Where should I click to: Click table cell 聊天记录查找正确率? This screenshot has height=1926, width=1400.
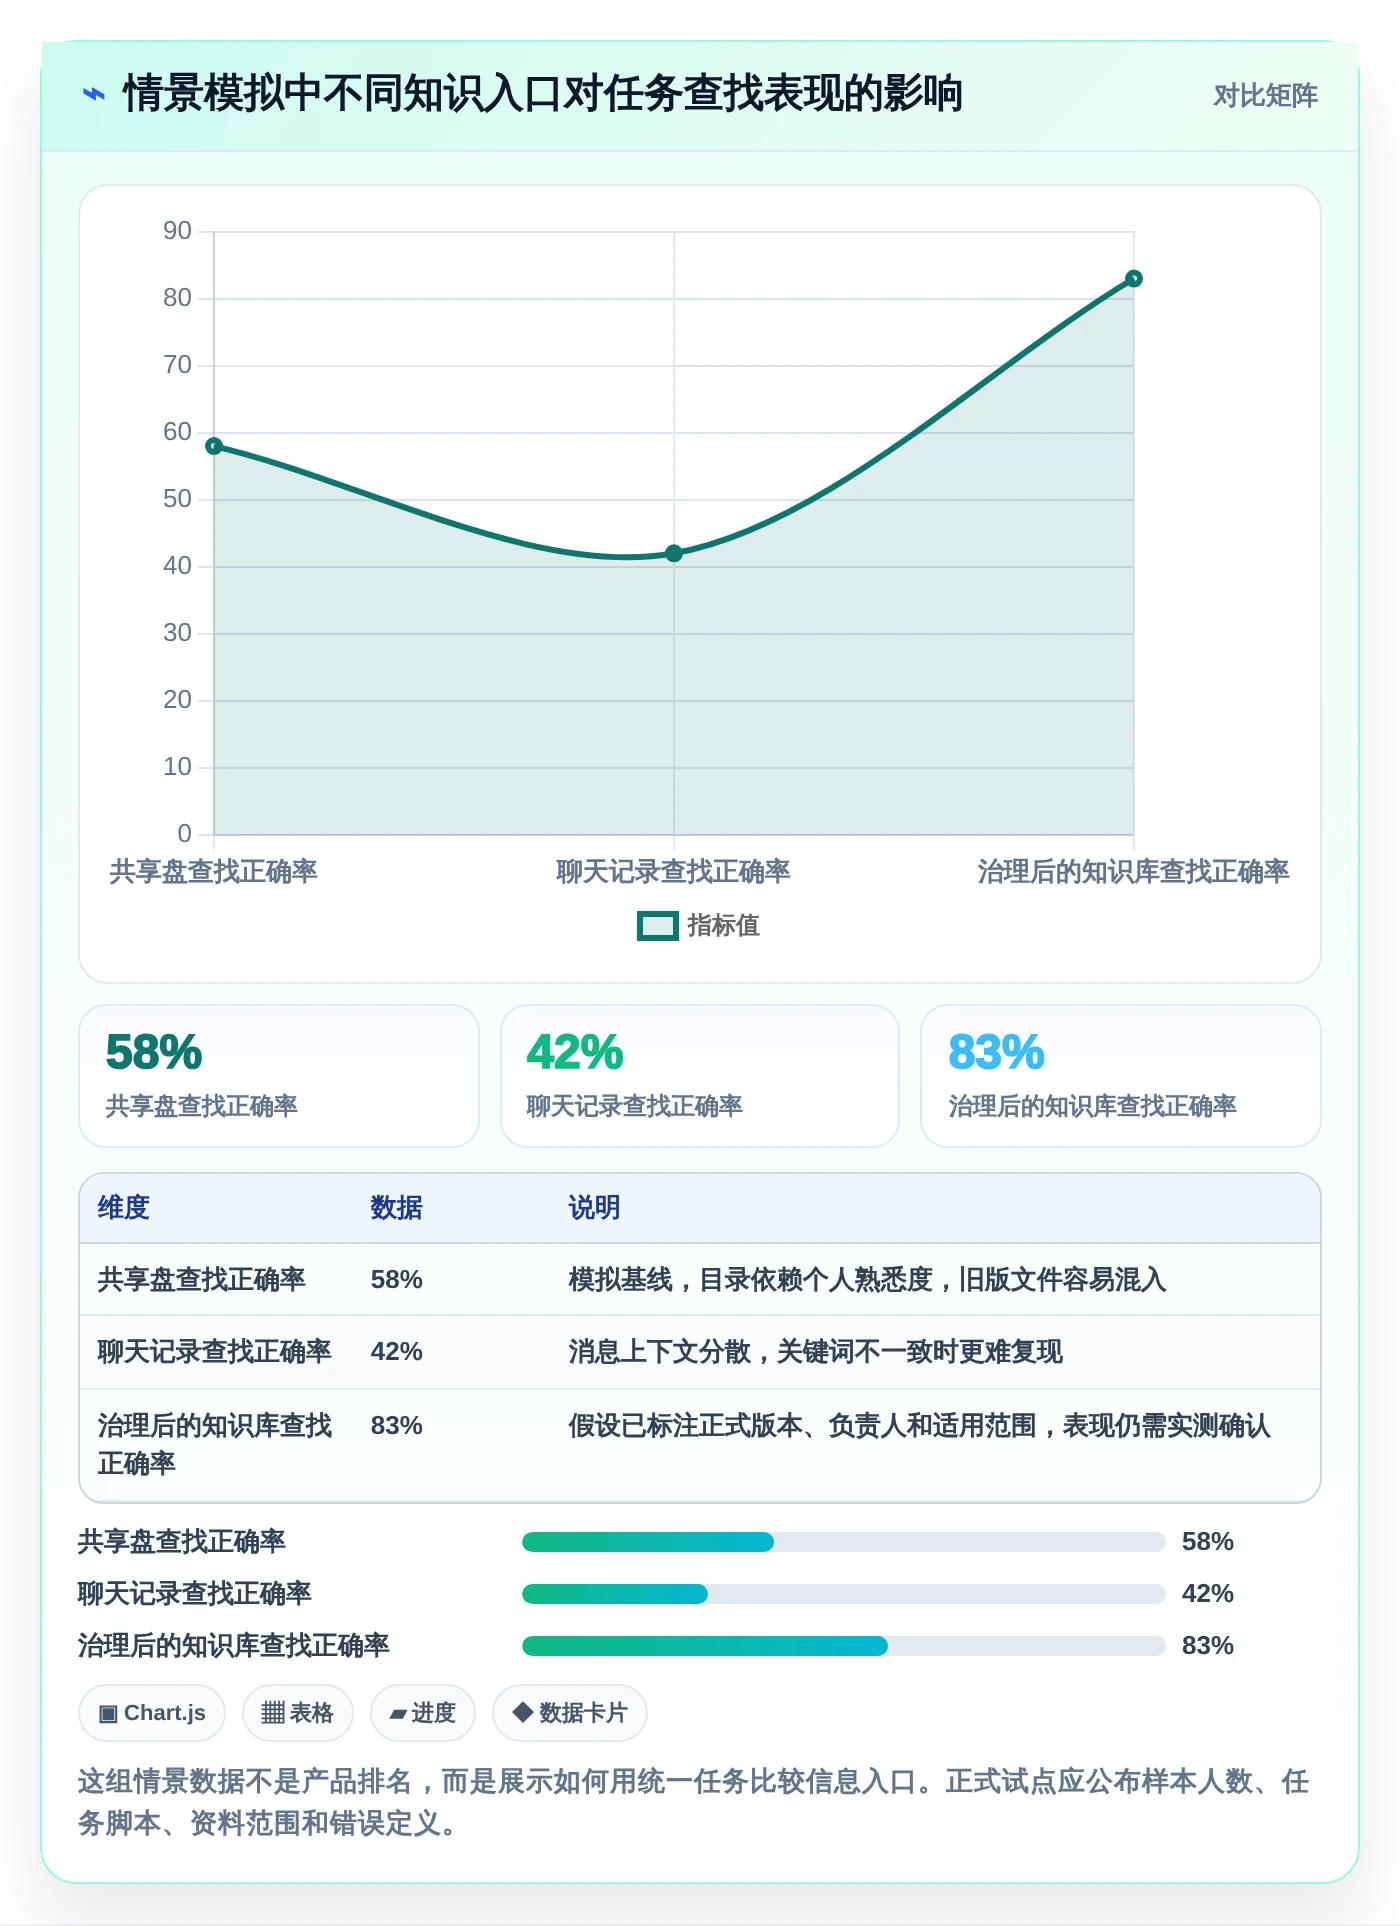214,1352
